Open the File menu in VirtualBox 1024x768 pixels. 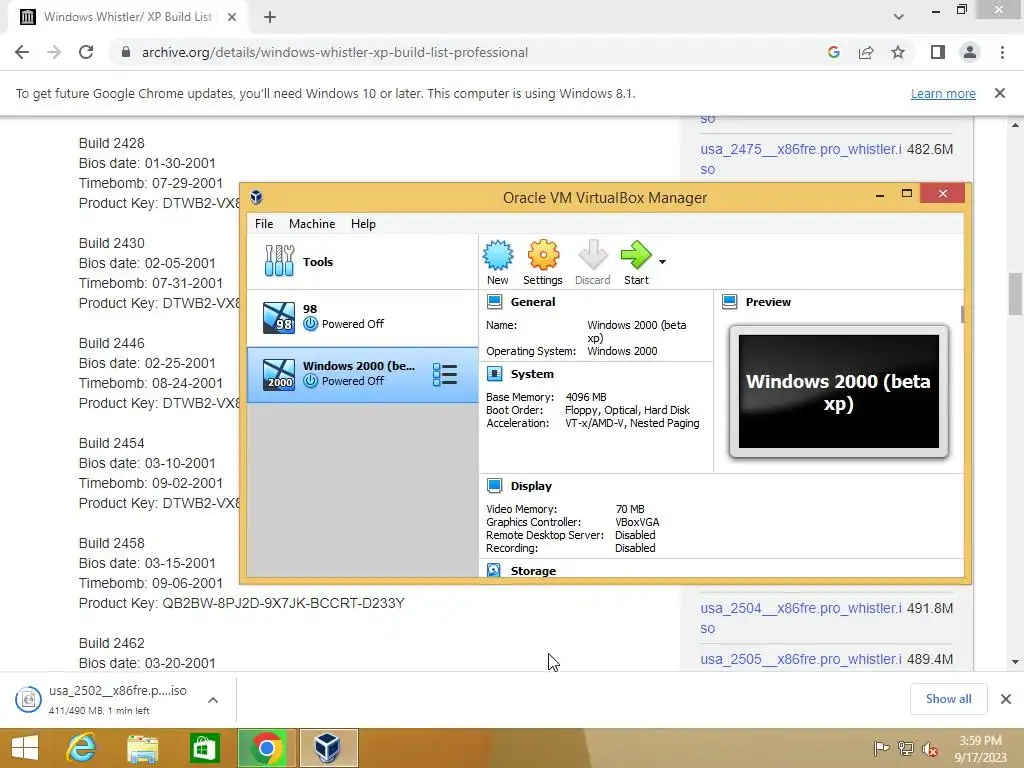click(264, 224)
